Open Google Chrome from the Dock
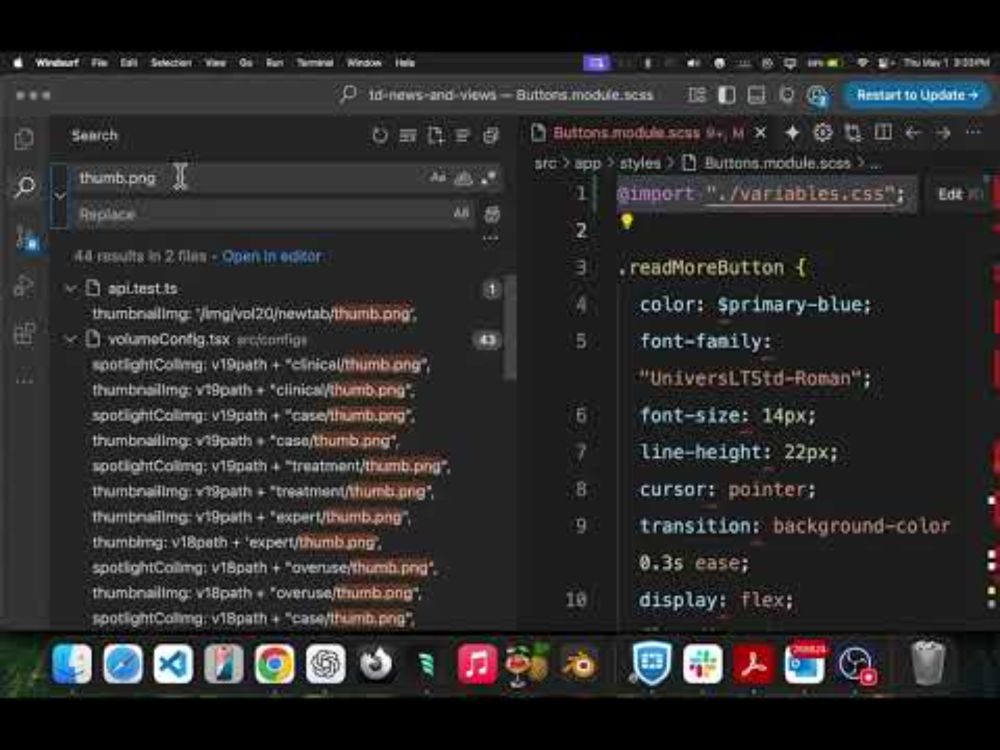This screenshot has width=1000, height=750. (274, 664)
